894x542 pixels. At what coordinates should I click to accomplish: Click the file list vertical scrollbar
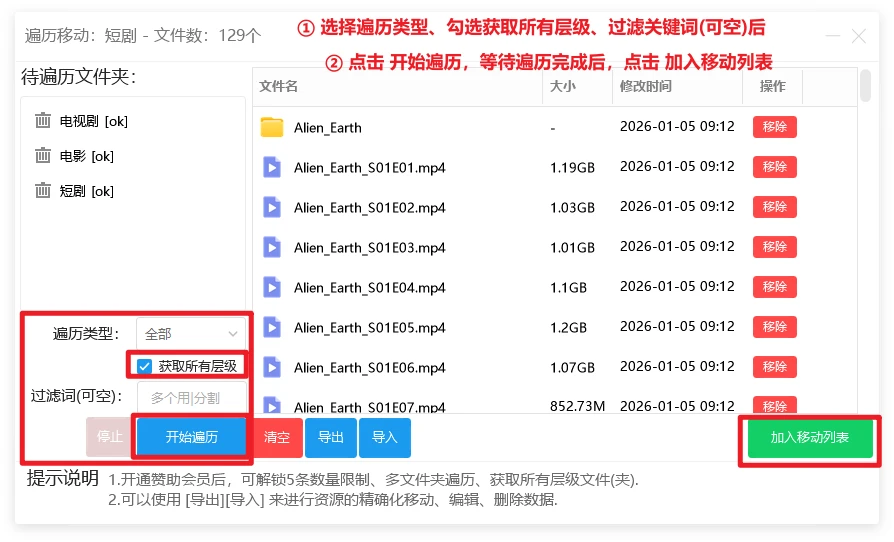865,87
